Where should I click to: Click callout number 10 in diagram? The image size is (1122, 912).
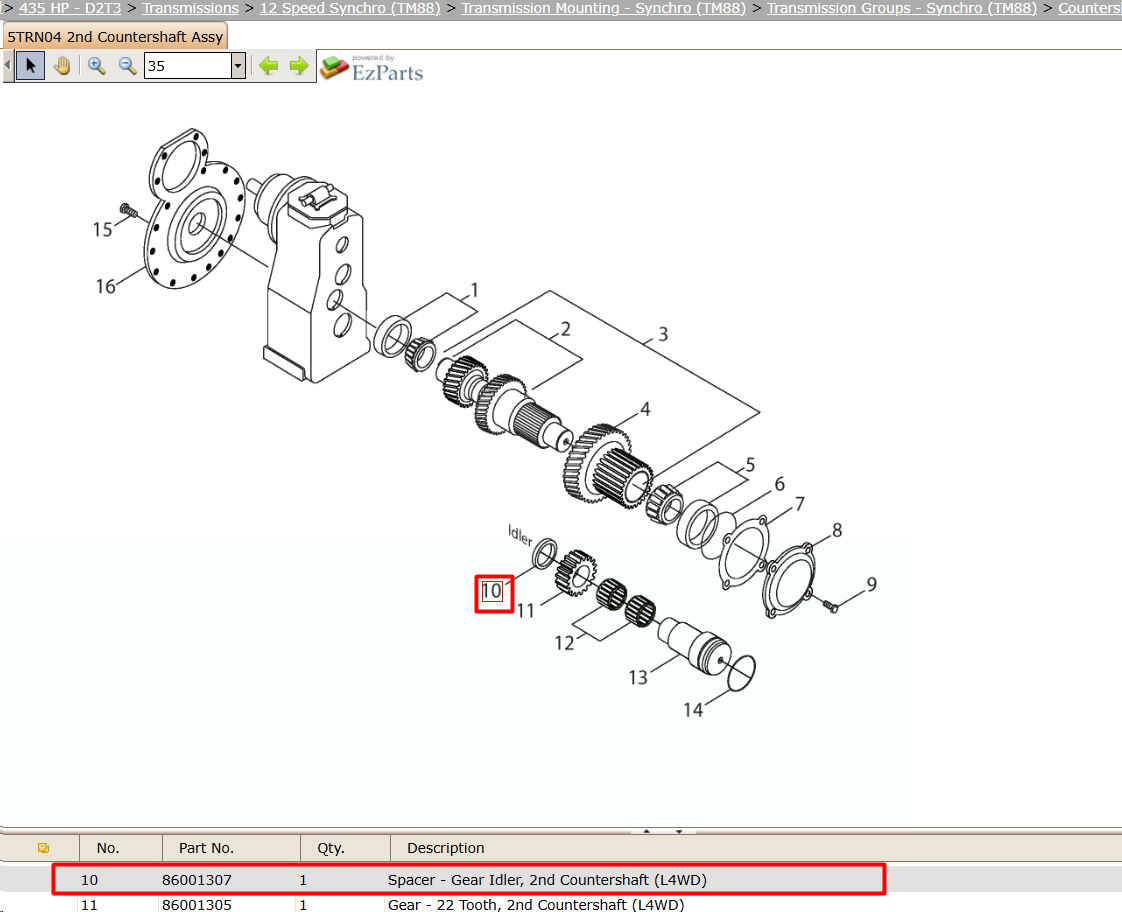tap(492, 592)
